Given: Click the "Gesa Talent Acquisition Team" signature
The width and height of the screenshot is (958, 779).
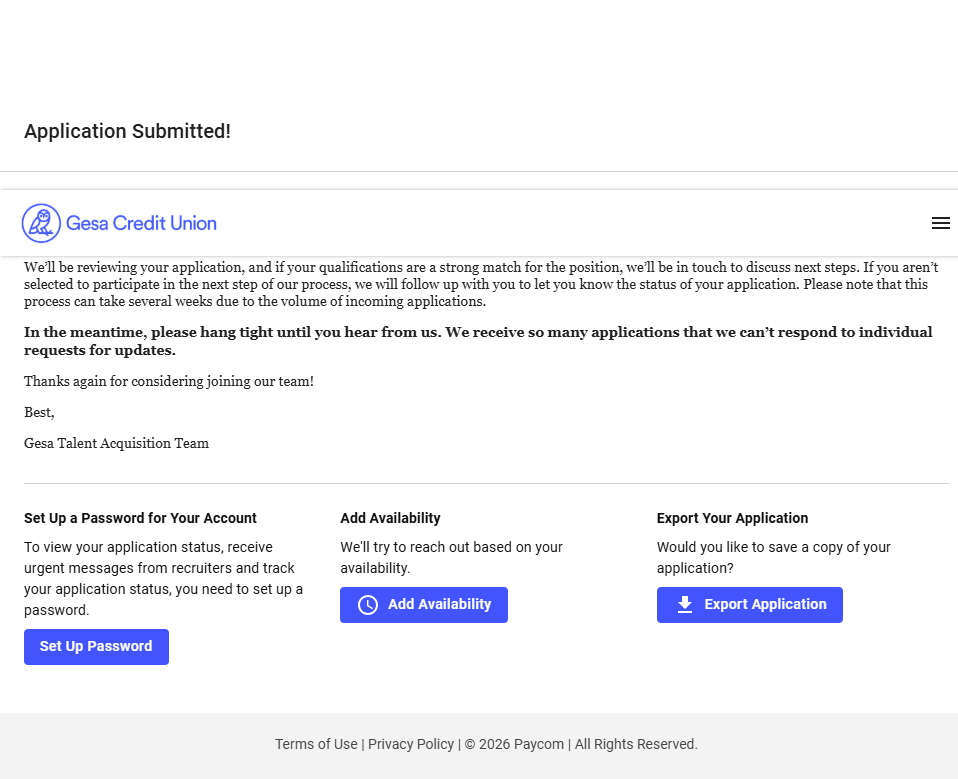Looking at the screenshot, I should coord(116,443).
